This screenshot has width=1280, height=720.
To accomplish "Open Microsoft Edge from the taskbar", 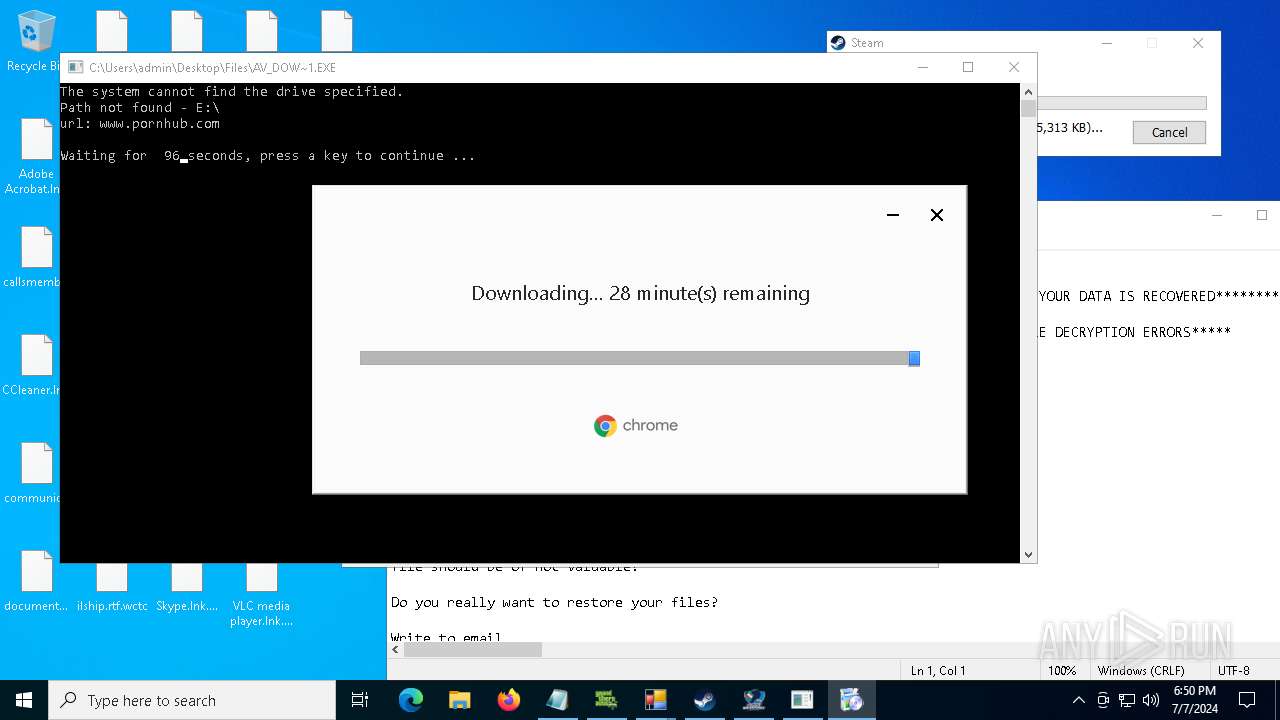I will tap(411, 700).
